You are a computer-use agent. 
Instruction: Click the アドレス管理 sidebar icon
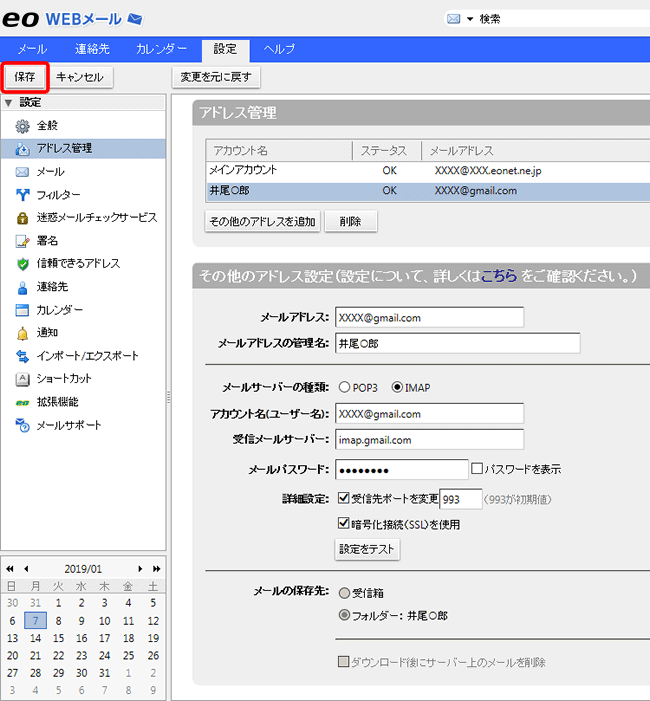pyautogui.click(x=22, y=149)
